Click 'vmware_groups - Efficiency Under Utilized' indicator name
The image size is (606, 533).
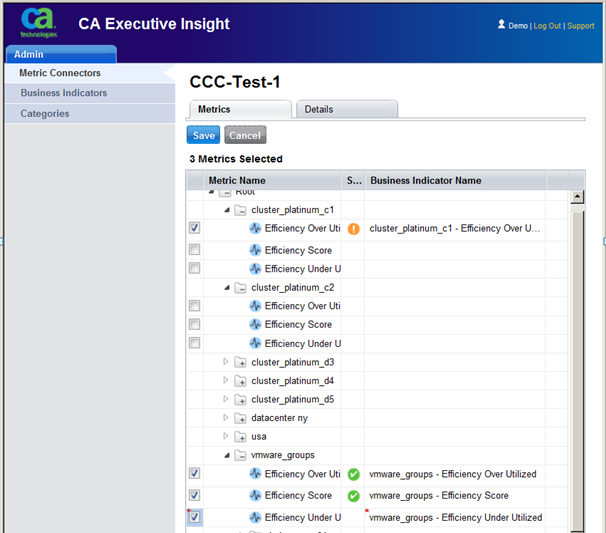[x=456, y=518]
